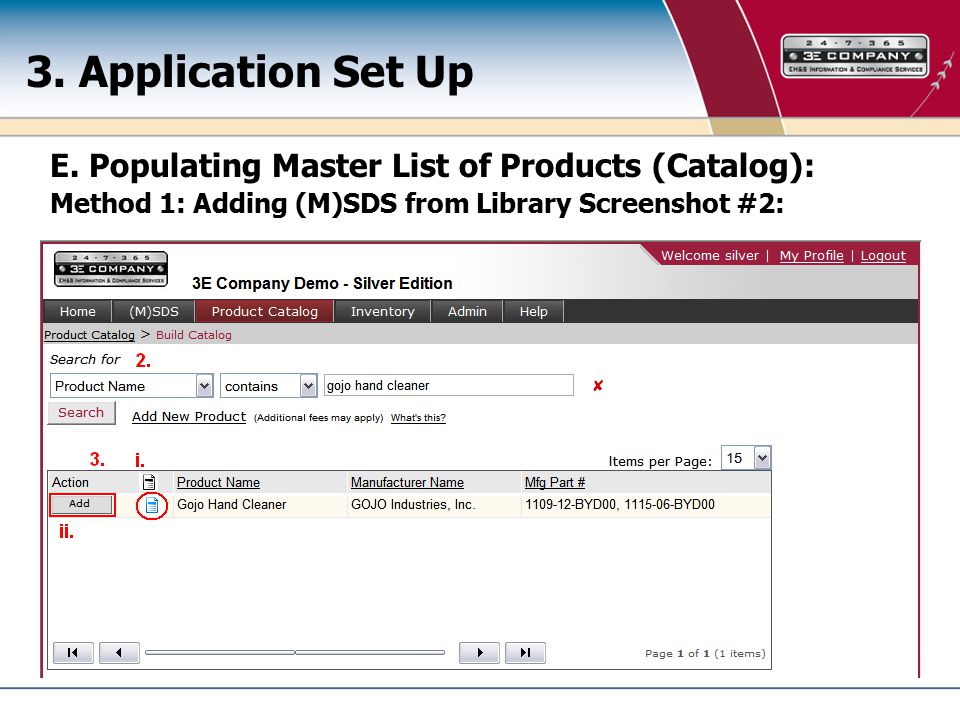
Task: Open the Home menu tab
Action: [x=78, y=312]
